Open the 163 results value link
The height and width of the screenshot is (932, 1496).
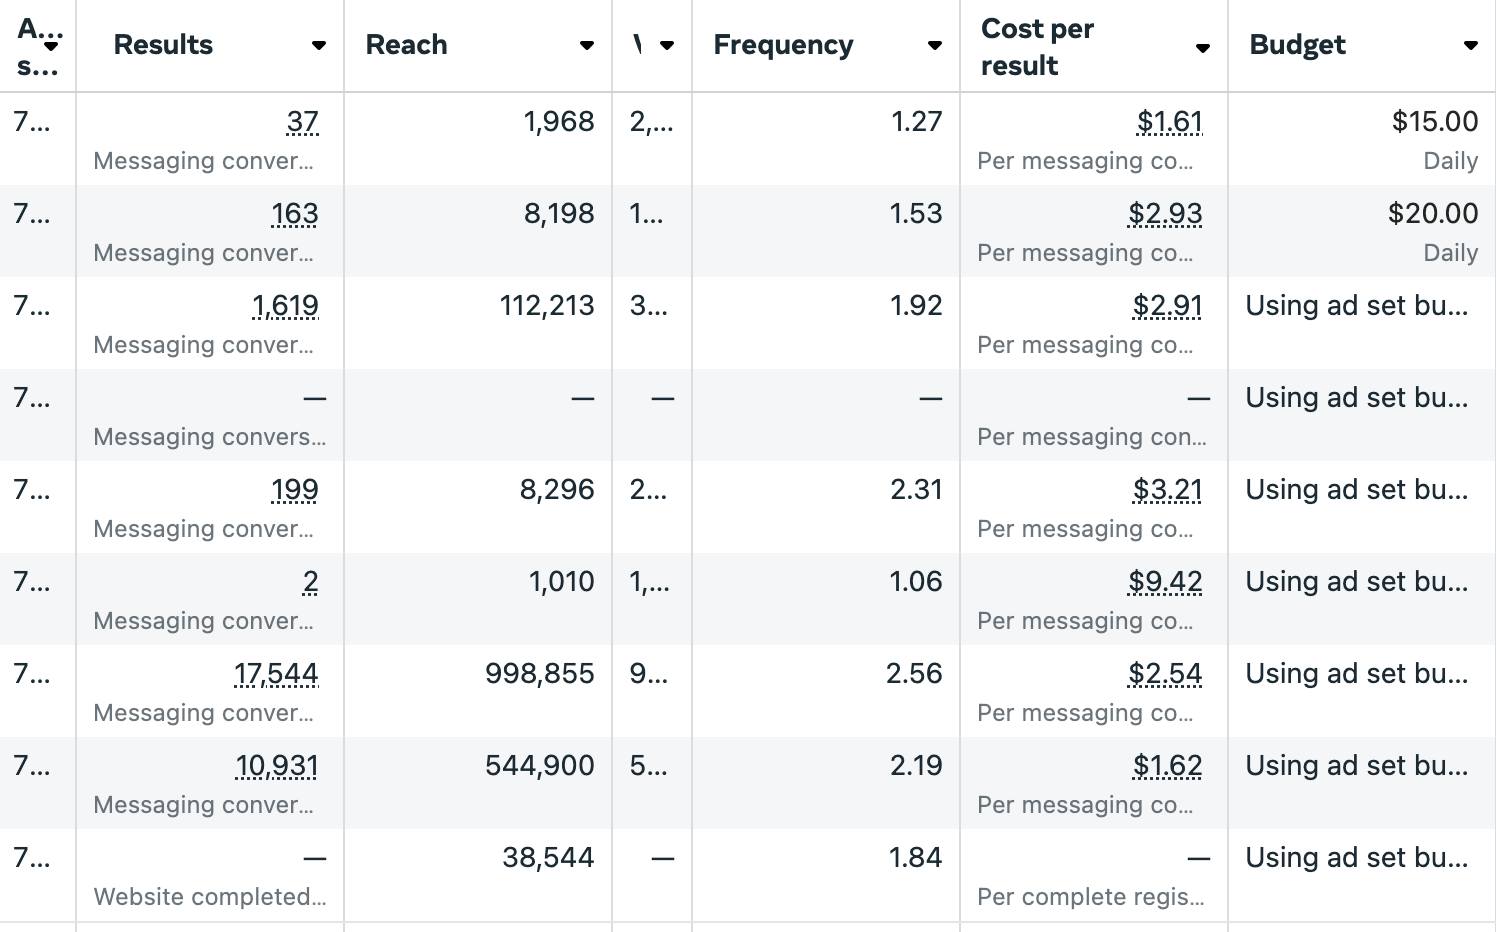(294, 214)
